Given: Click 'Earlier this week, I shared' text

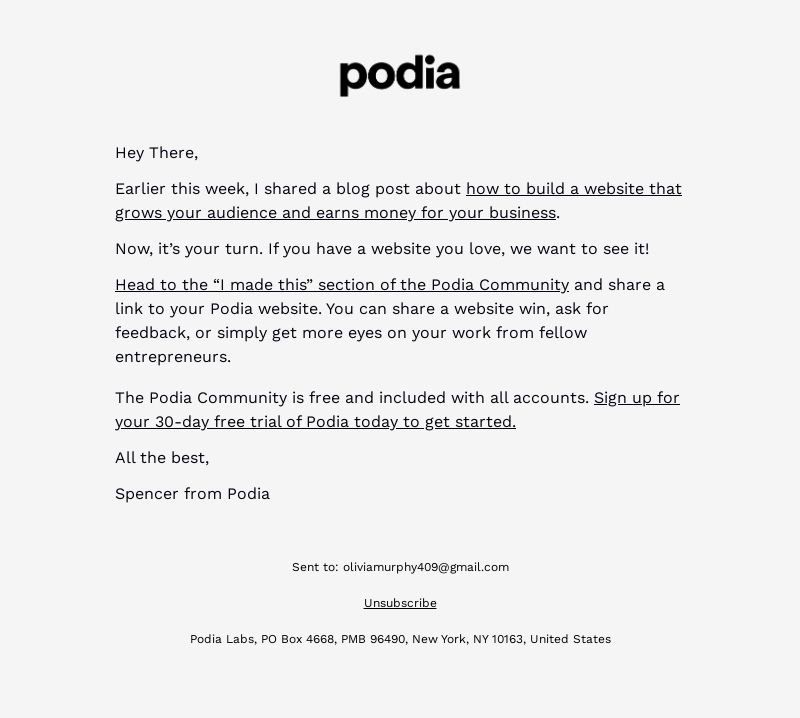Looking at the screenshot, I should [217, 189].
